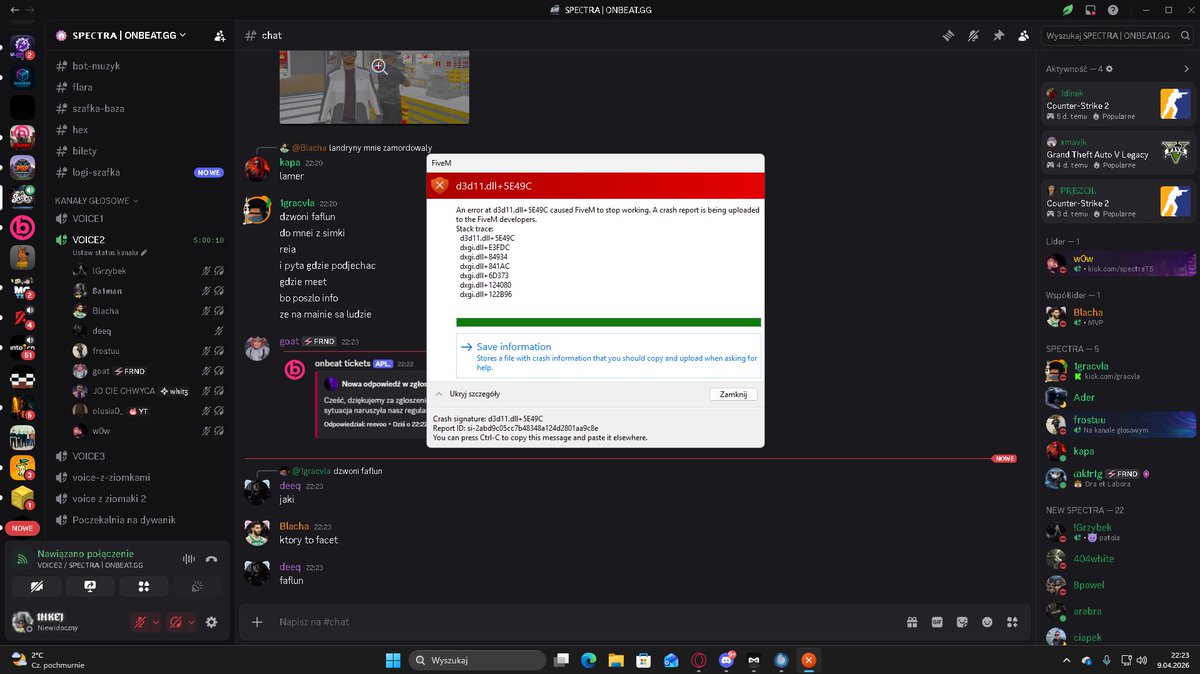Open headphone output options arrow
Screen dimensions: 1200x674
(191, 622)
